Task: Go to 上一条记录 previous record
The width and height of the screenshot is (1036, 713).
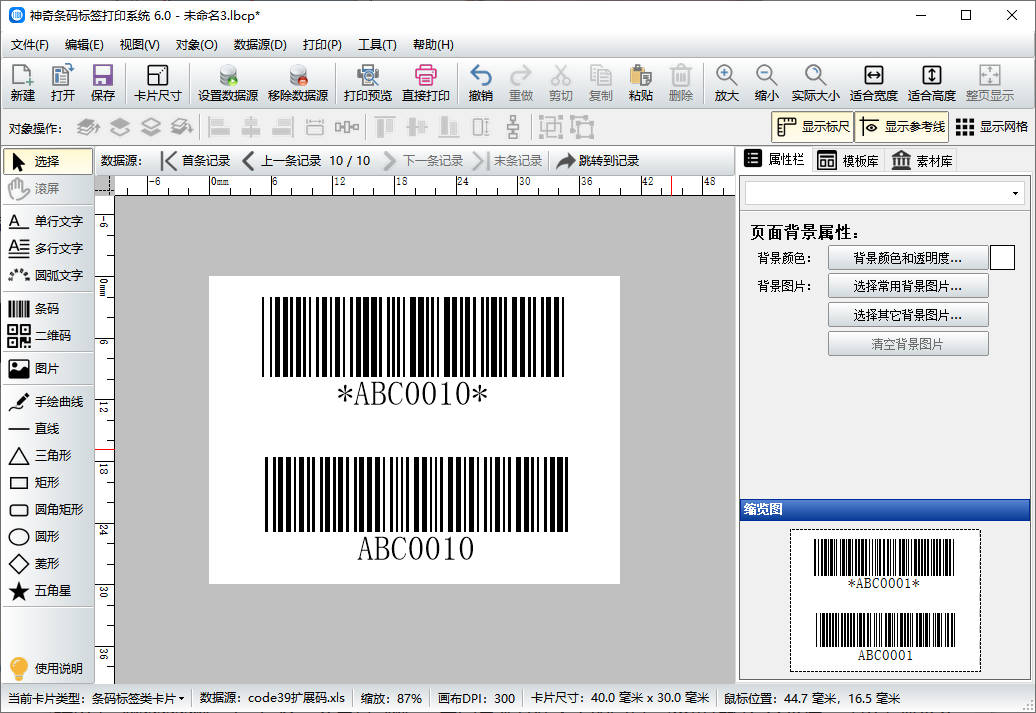Action: (x=281, y=161)
